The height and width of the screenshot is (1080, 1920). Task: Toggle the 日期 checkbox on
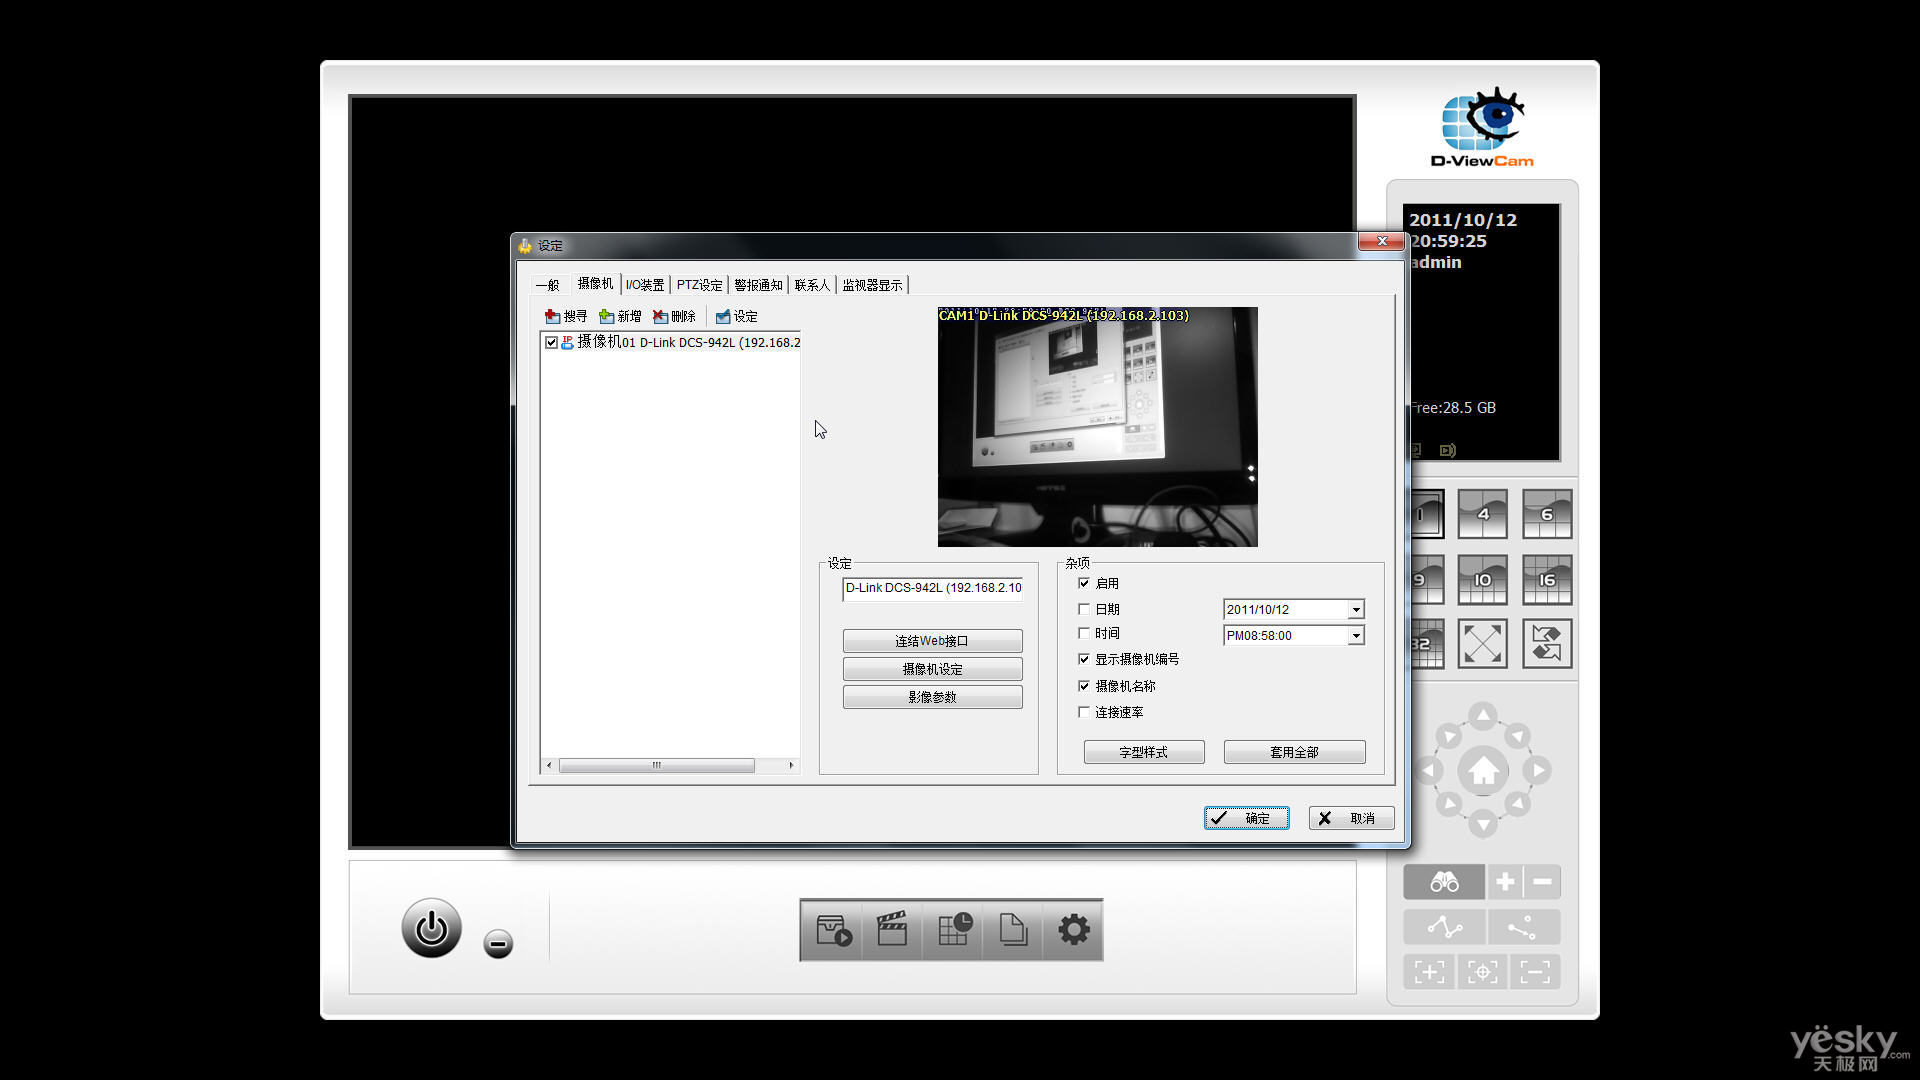(1083, 608)
